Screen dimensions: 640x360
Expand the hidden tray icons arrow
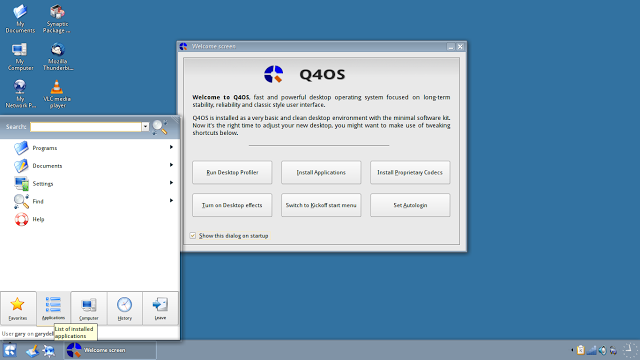[x=572, y=350]
